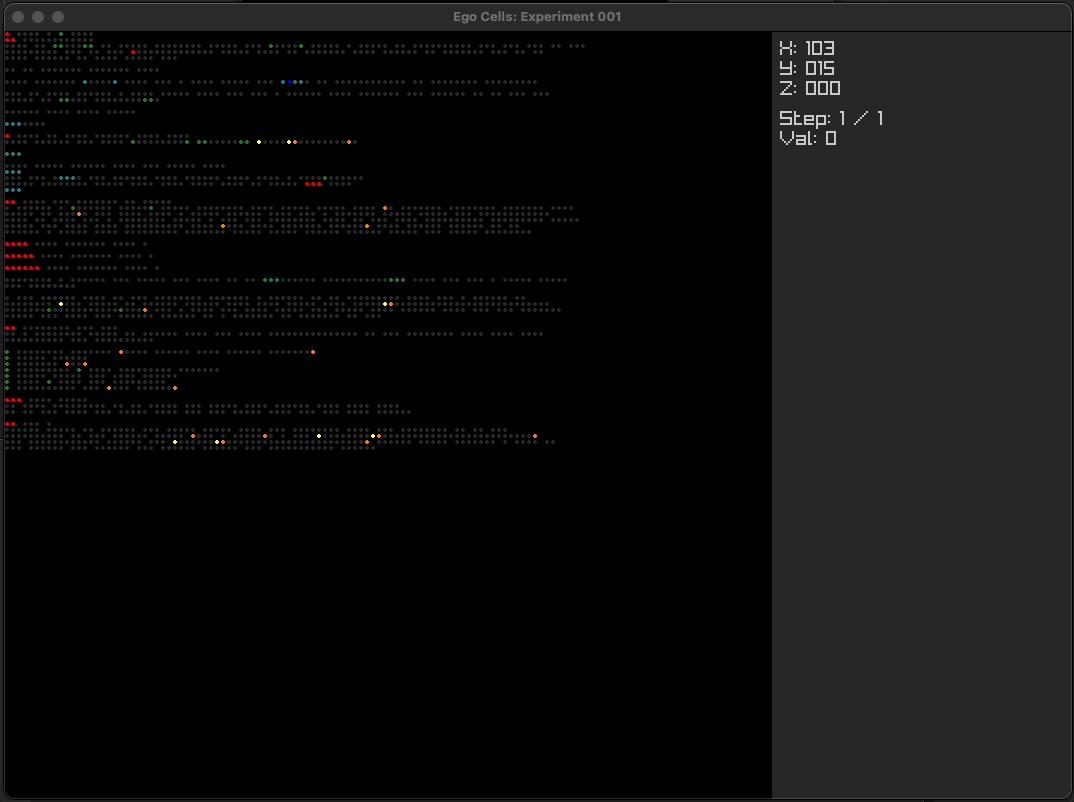Click the 'Step: 1 / 1' counter

tap(831, 118)
